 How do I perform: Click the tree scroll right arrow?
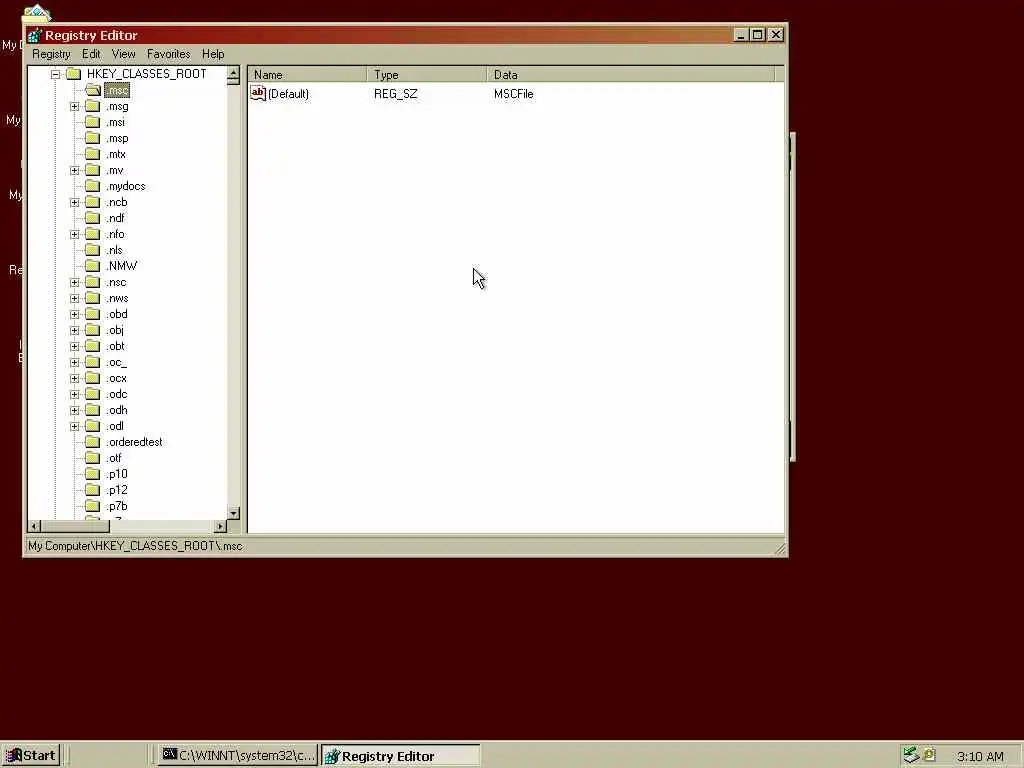[x=220, y=526]
